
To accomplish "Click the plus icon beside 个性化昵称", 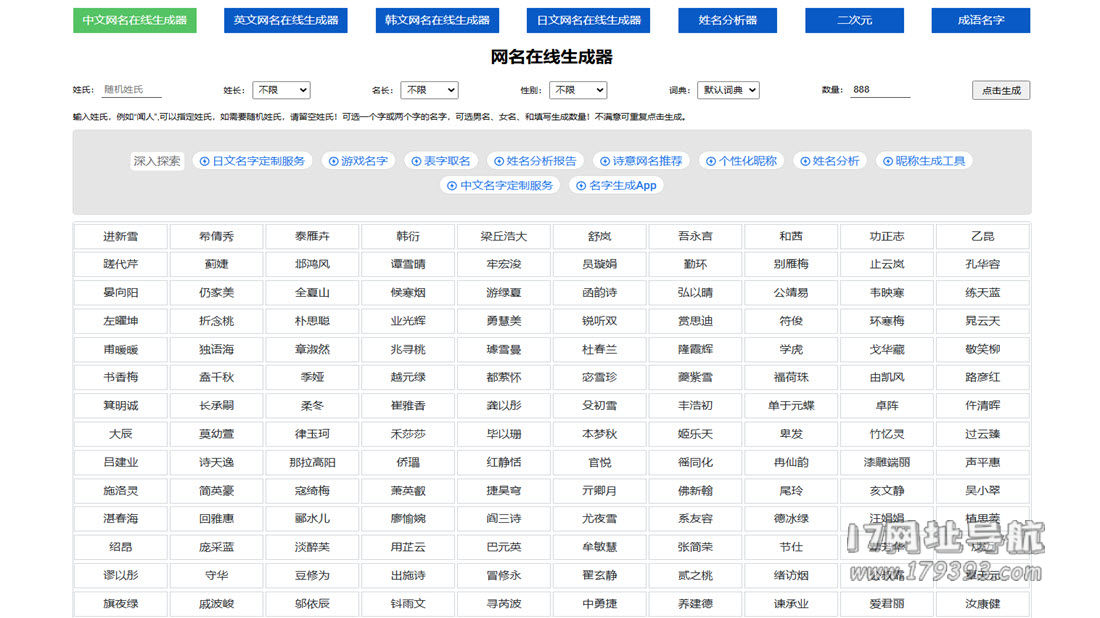I will coord(710,161).
